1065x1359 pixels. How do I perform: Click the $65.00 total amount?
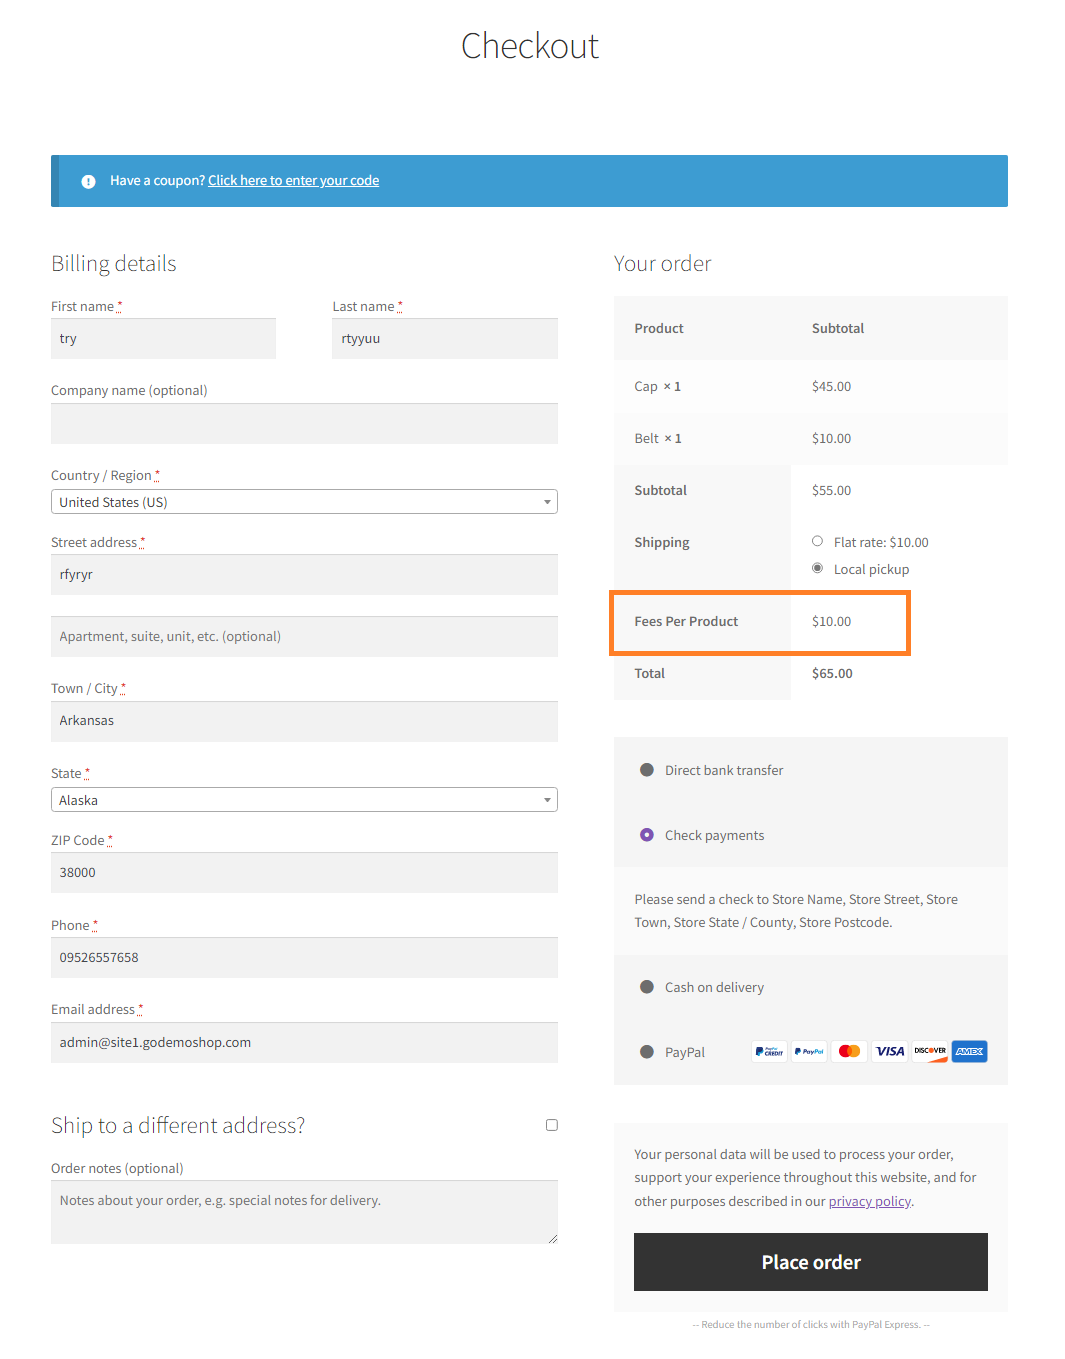point(832,673)
